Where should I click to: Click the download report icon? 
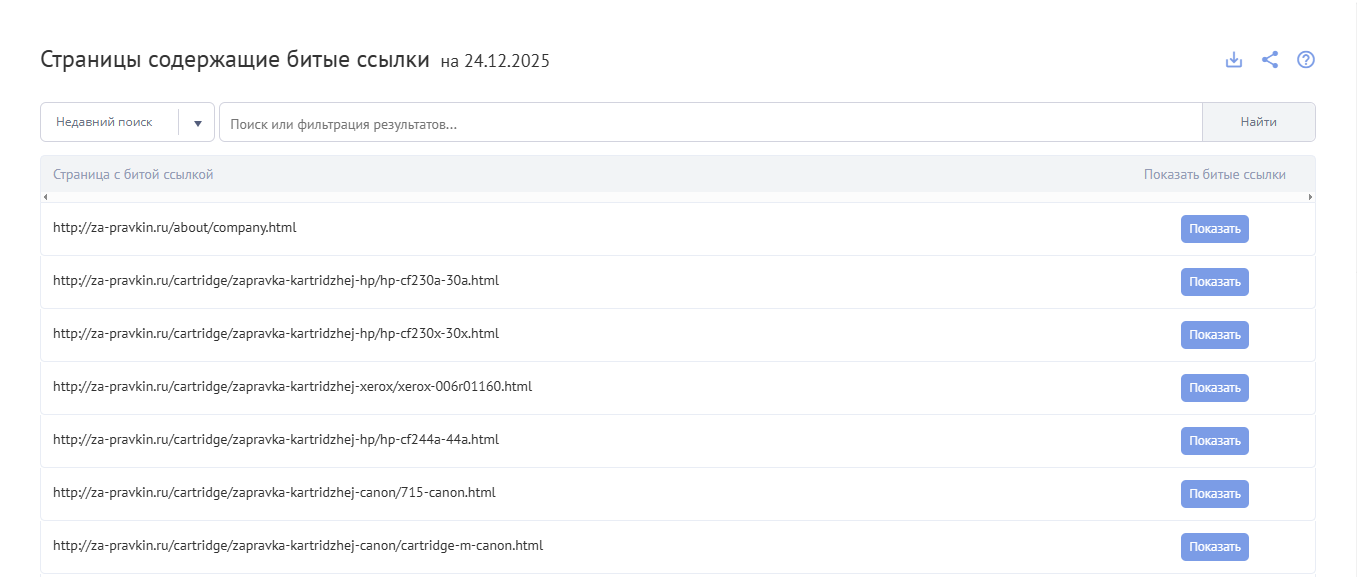(1234, 60)
